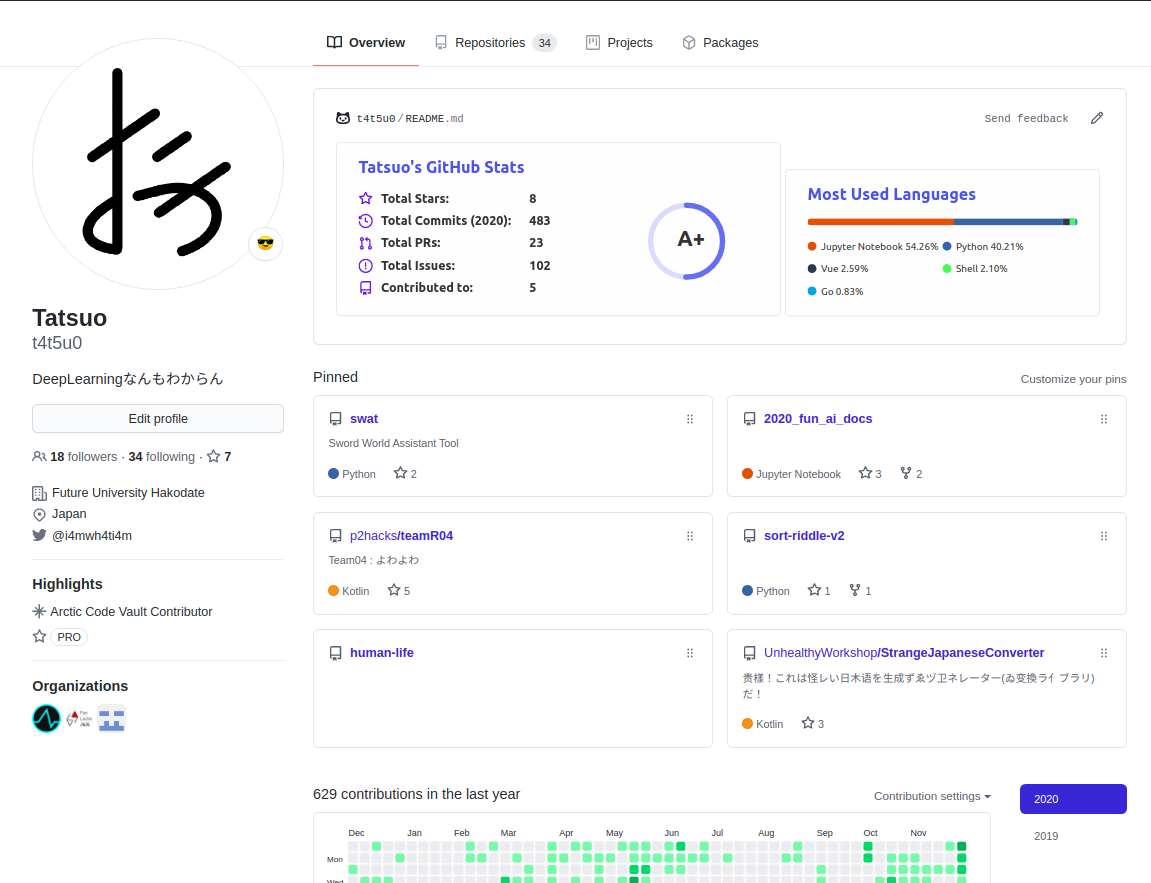This screenshot has width=1151, height=883.
Task: Click the Most Used Languages color bar
Action: coord(942,222)
